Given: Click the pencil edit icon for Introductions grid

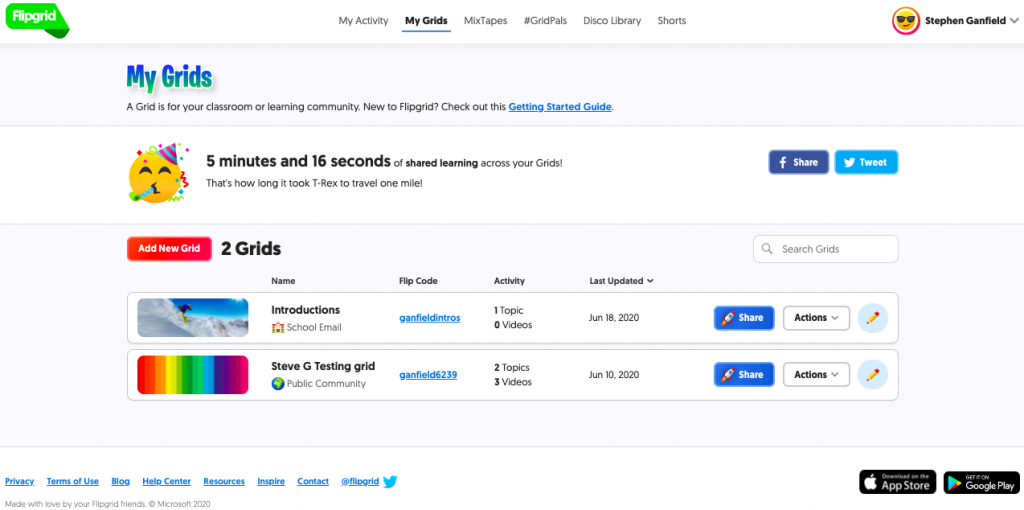Looking at the screenshot, I should [x=872, y=318].
